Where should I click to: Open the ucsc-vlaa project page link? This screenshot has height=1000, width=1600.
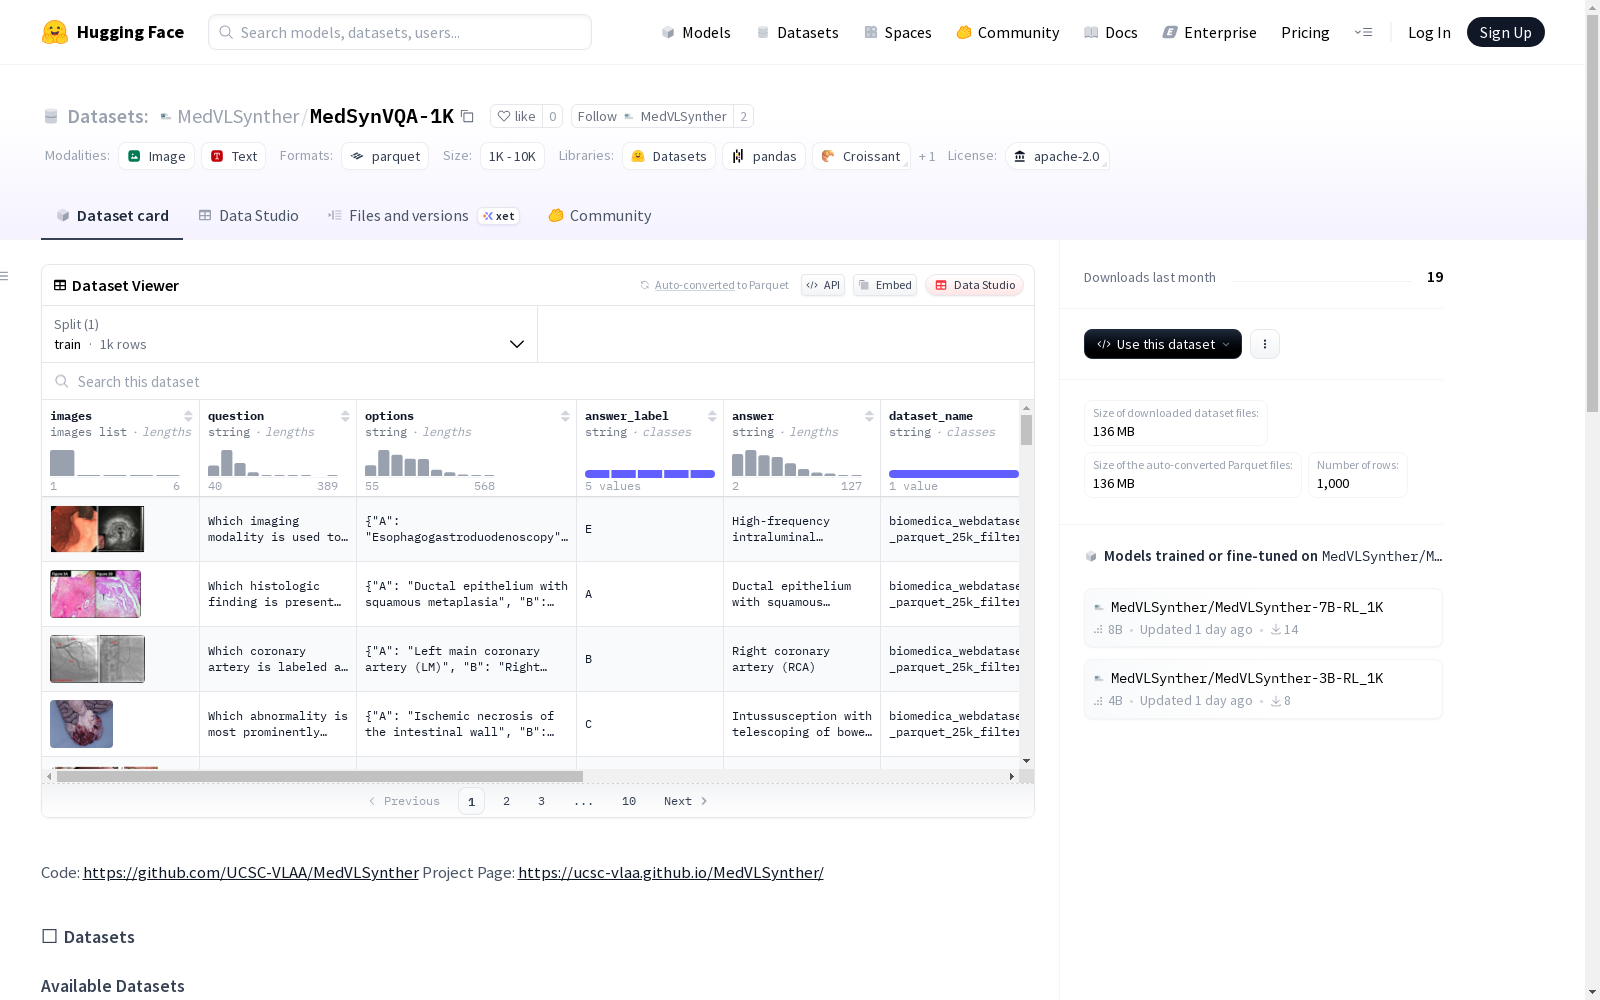coord(671,872)
